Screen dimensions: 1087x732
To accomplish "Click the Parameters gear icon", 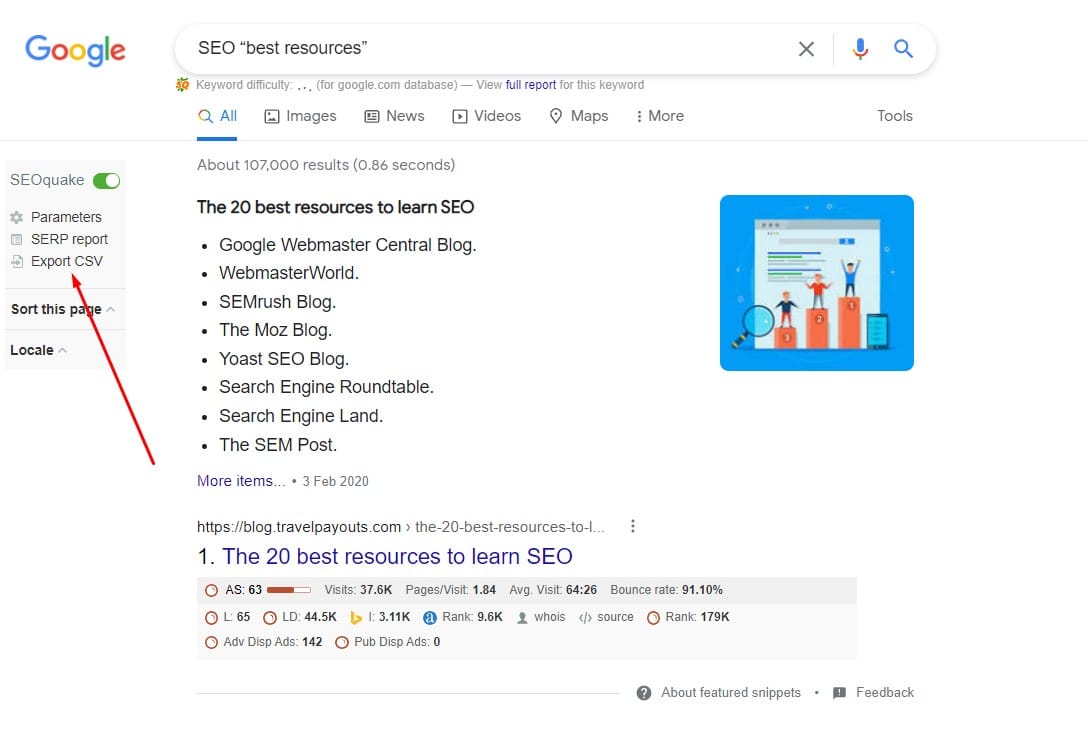I will point(17,218).
